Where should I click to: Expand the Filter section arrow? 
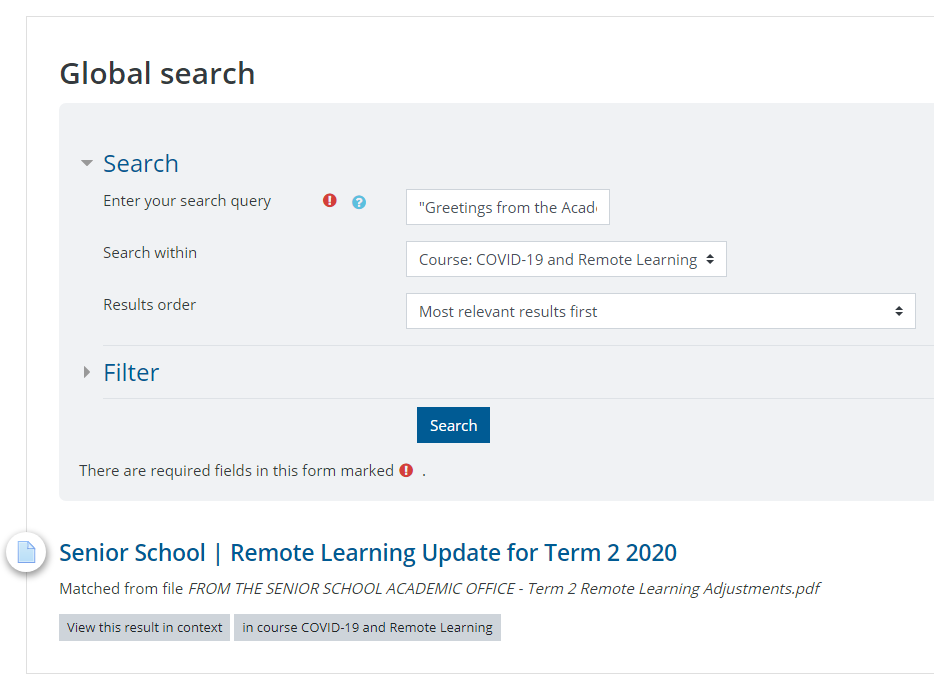(x=87, y=372)
